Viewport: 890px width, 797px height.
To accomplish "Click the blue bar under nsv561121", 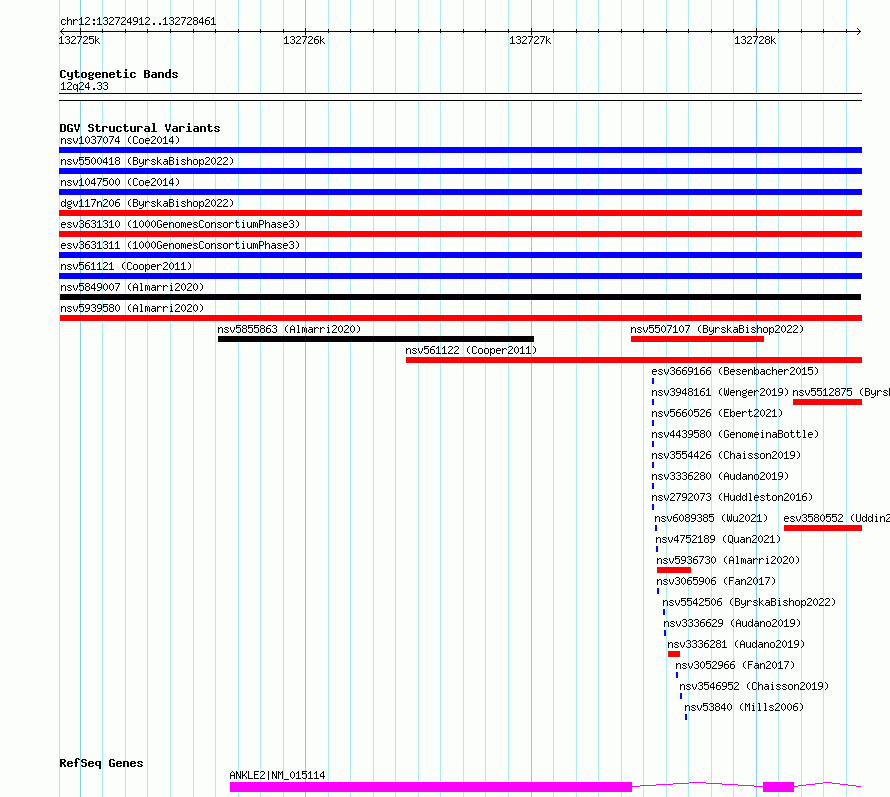I will pos(461,276).
